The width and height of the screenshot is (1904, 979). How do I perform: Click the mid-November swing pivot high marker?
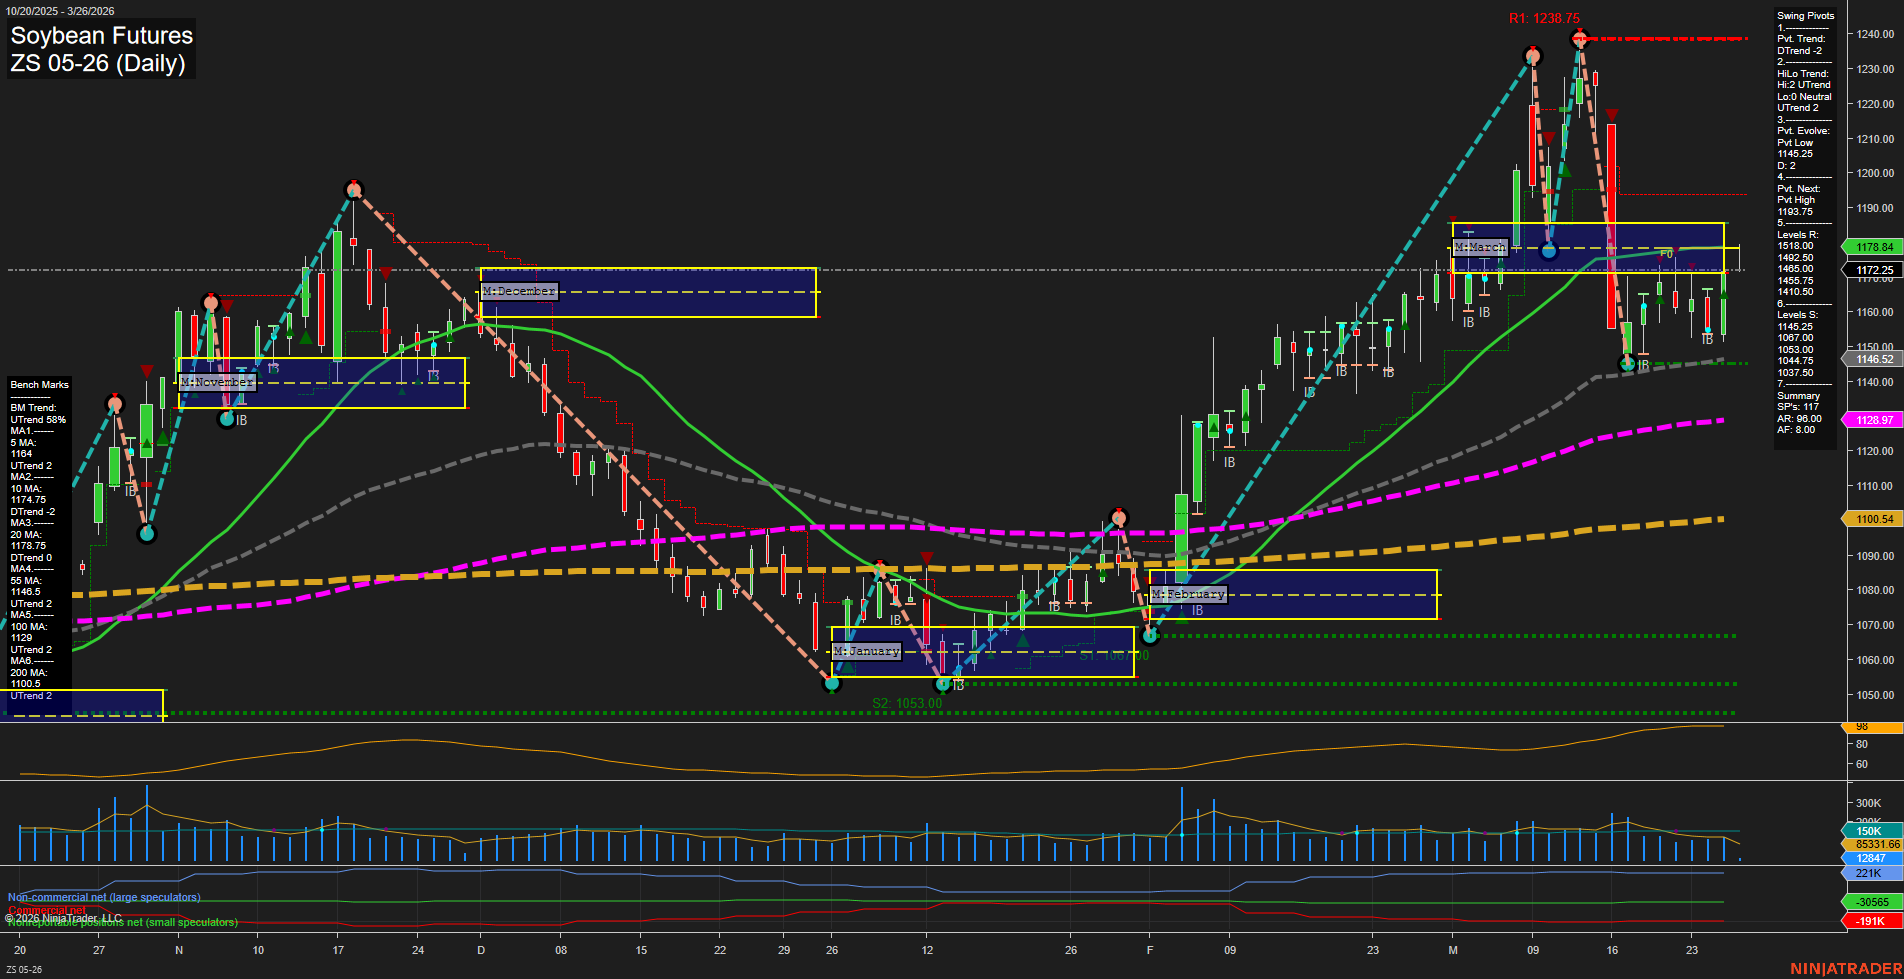353,189
